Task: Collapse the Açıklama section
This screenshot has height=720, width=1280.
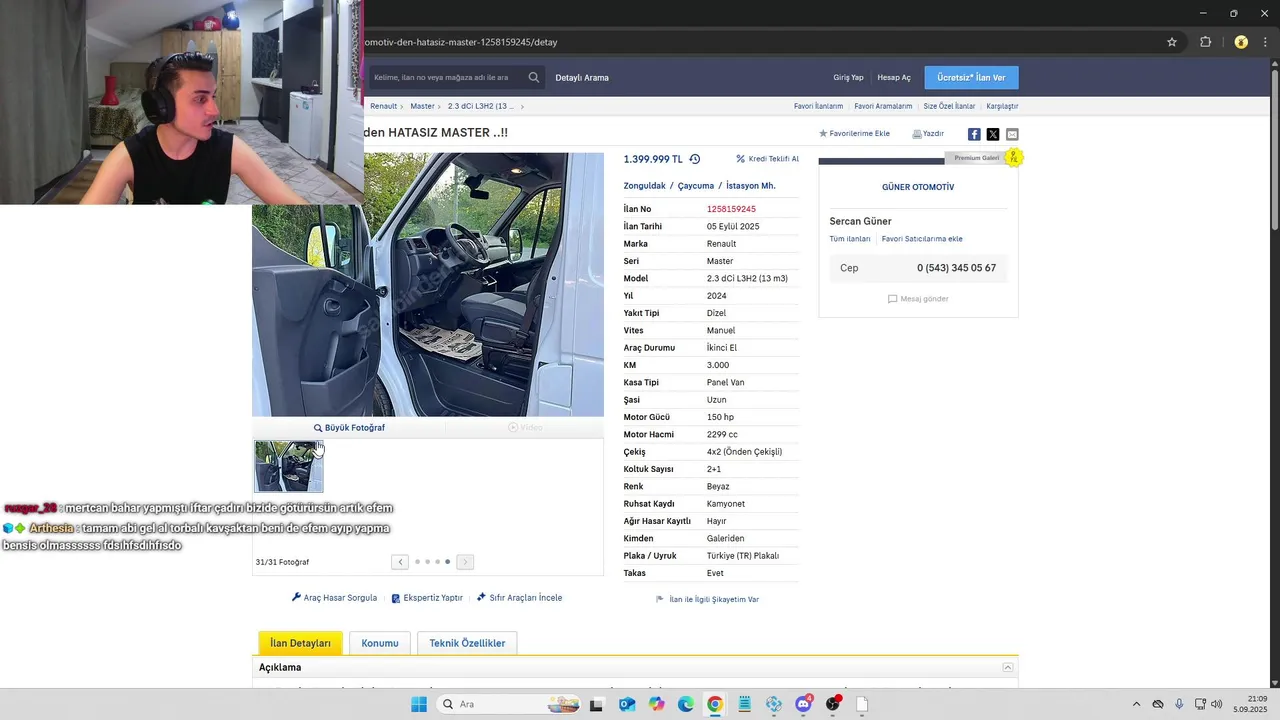Action: [1008, 667]
